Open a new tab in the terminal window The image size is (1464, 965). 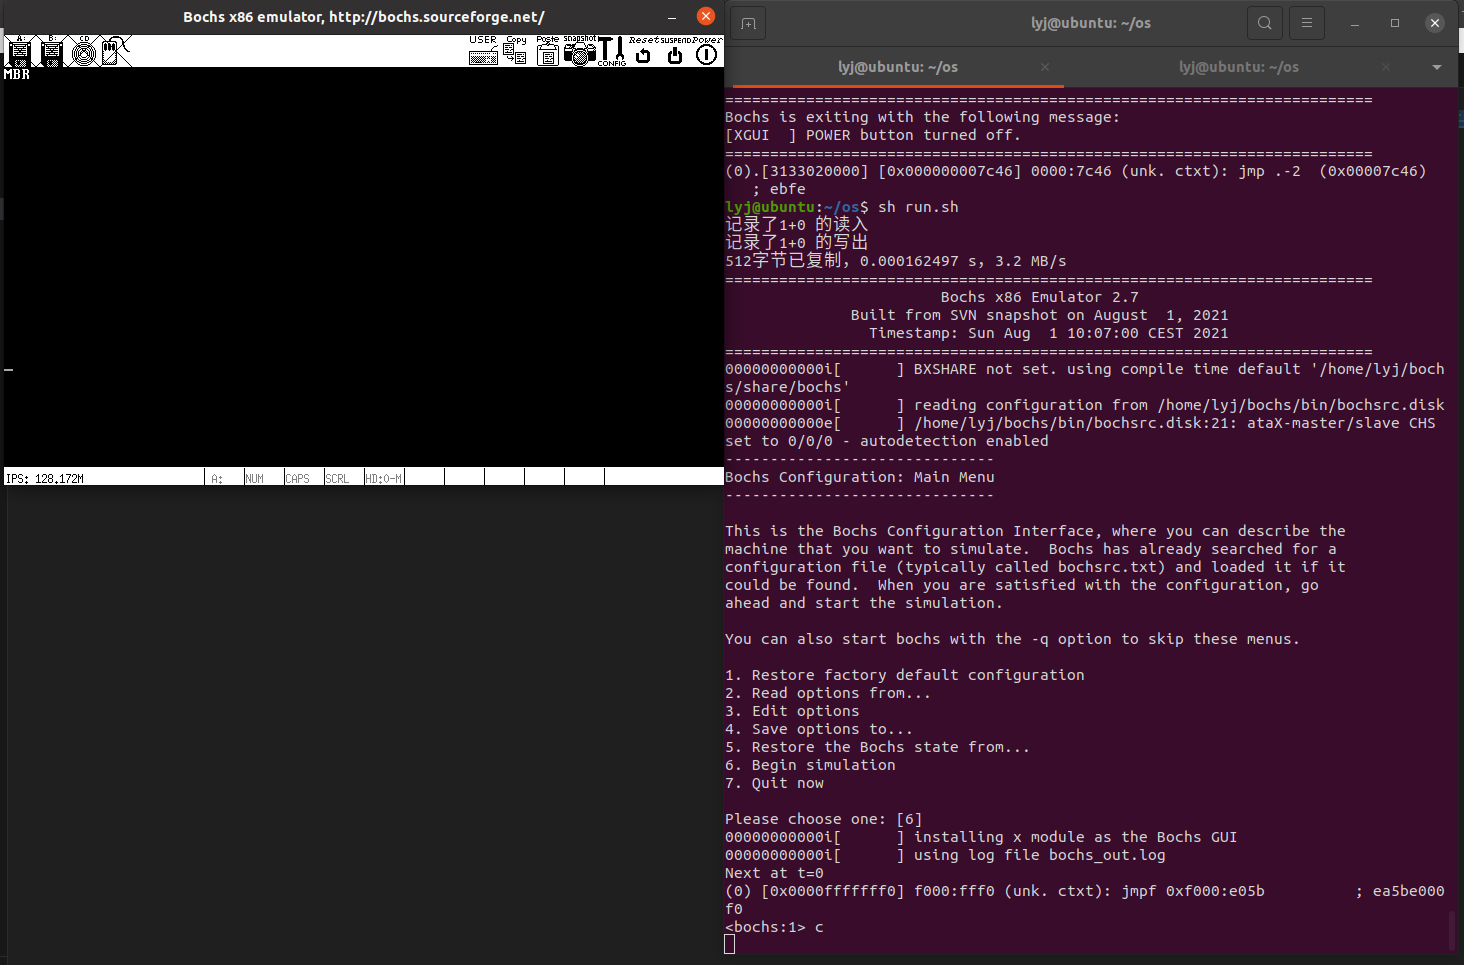(748, 23)
